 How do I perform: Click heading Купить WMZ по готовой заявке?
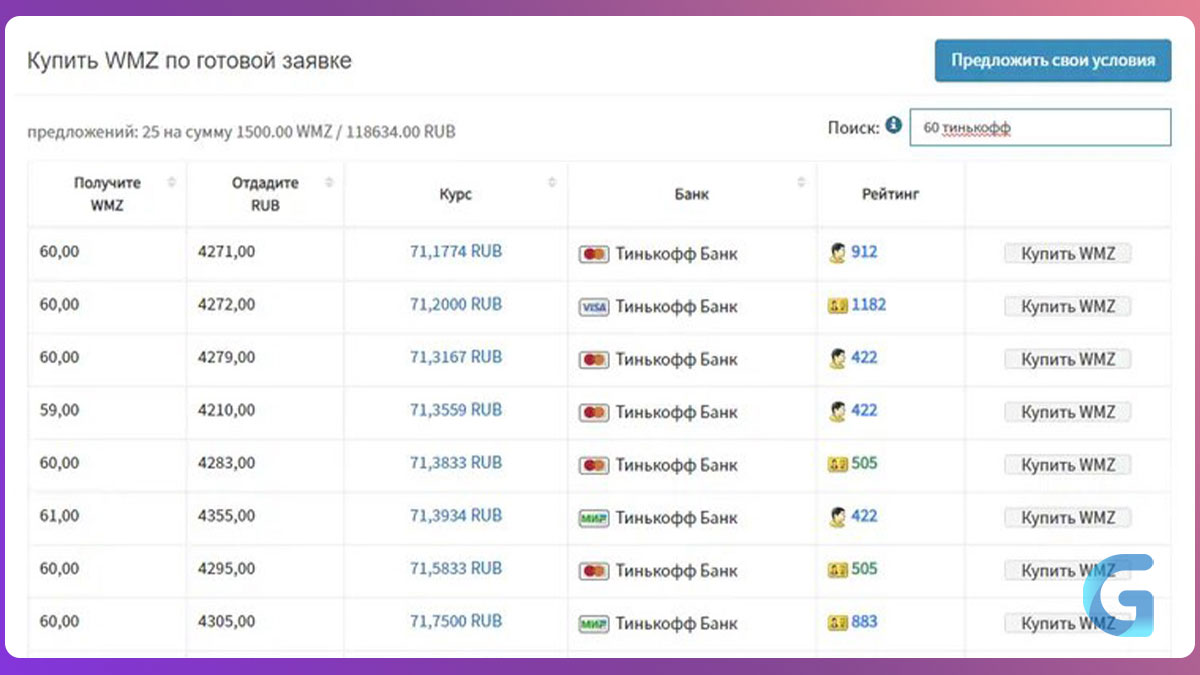pyautogui.click(x=189, y=61)
